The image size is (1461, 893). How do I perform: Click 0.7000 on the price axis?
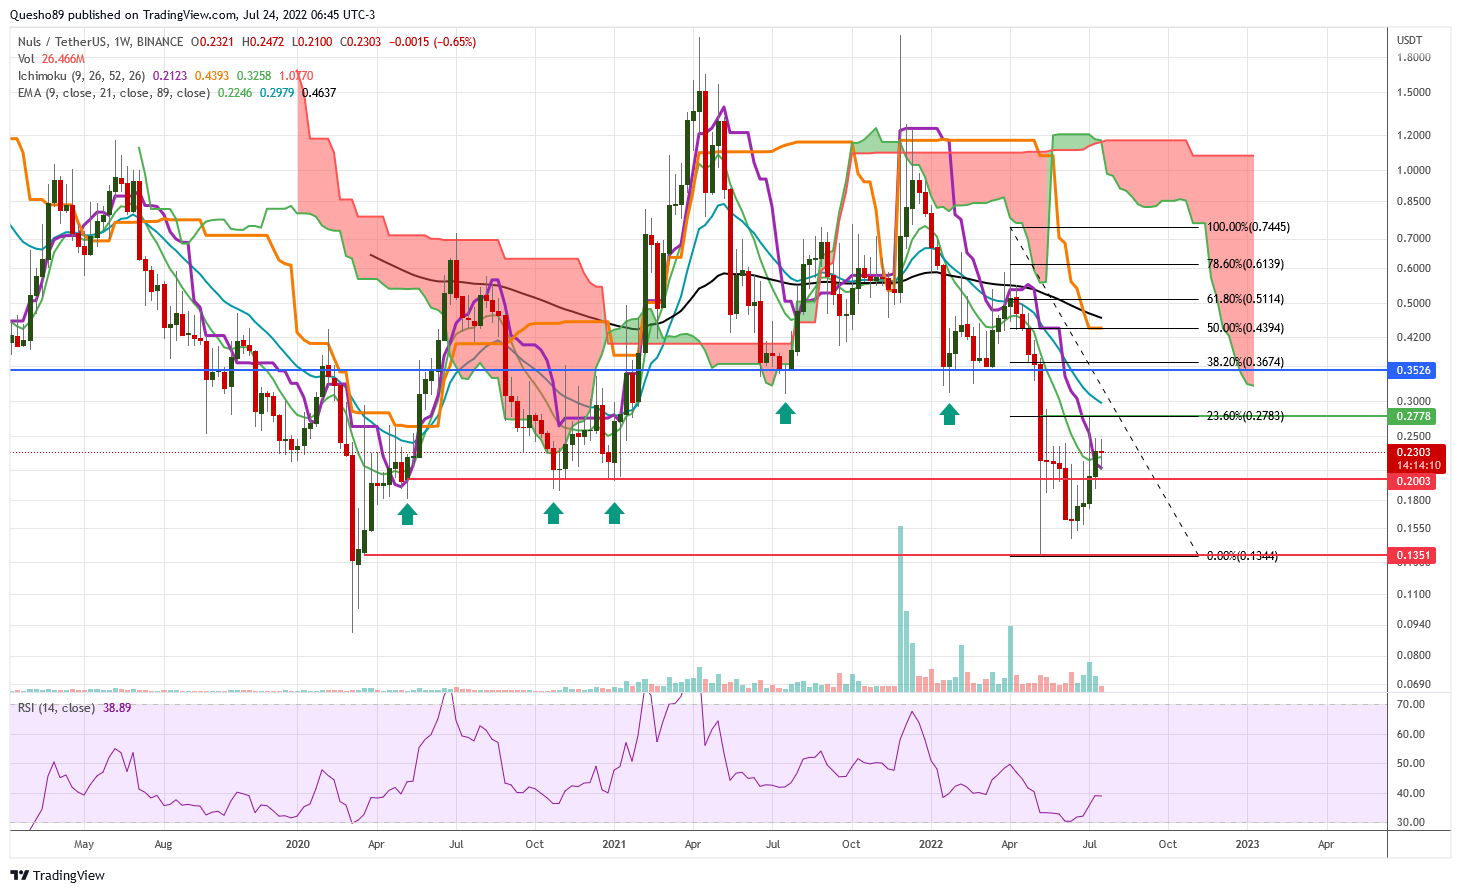tap(1414, 238)
